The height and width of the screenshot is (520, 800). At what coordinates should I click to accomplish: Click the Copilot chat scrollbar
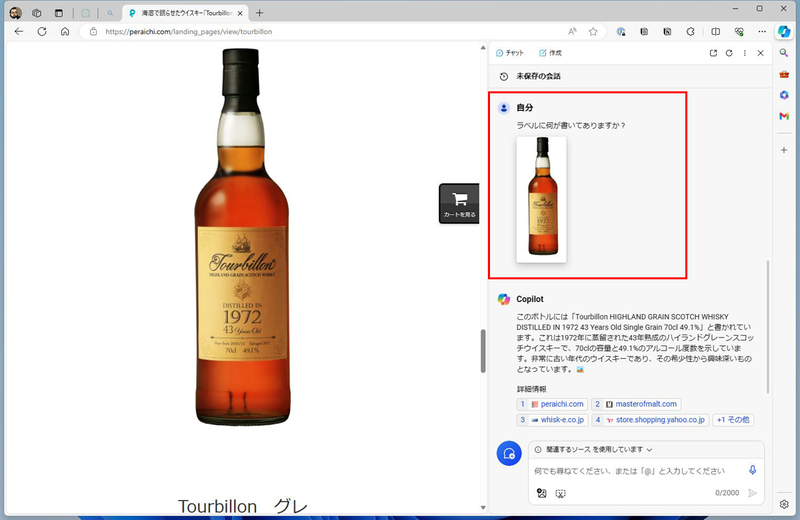pos(767,327)
